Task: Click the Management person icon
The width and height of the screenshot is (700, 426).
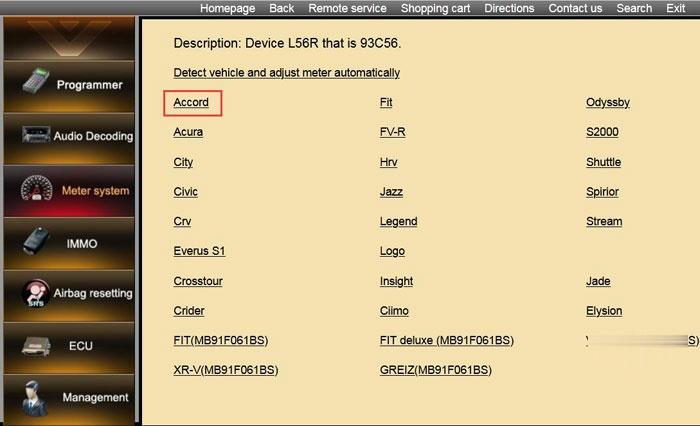Action: pyautogui.click(x=34, y=397)
